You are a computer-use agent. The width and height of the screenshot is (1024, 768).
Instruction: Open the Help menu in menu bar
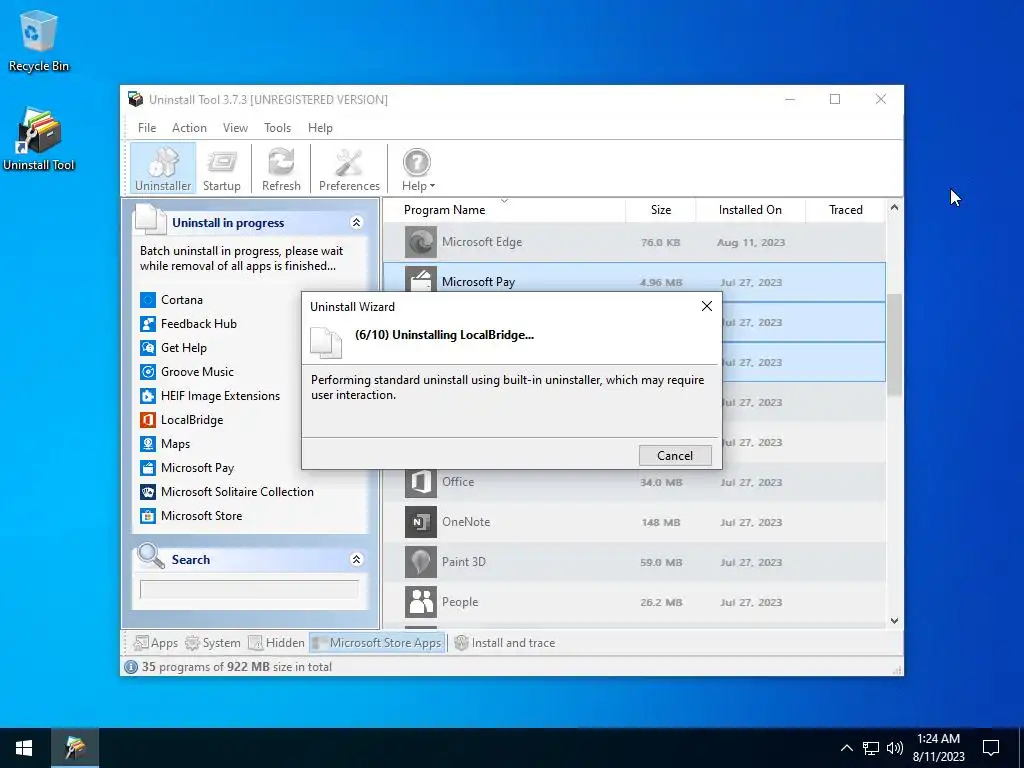coord(320,128)
